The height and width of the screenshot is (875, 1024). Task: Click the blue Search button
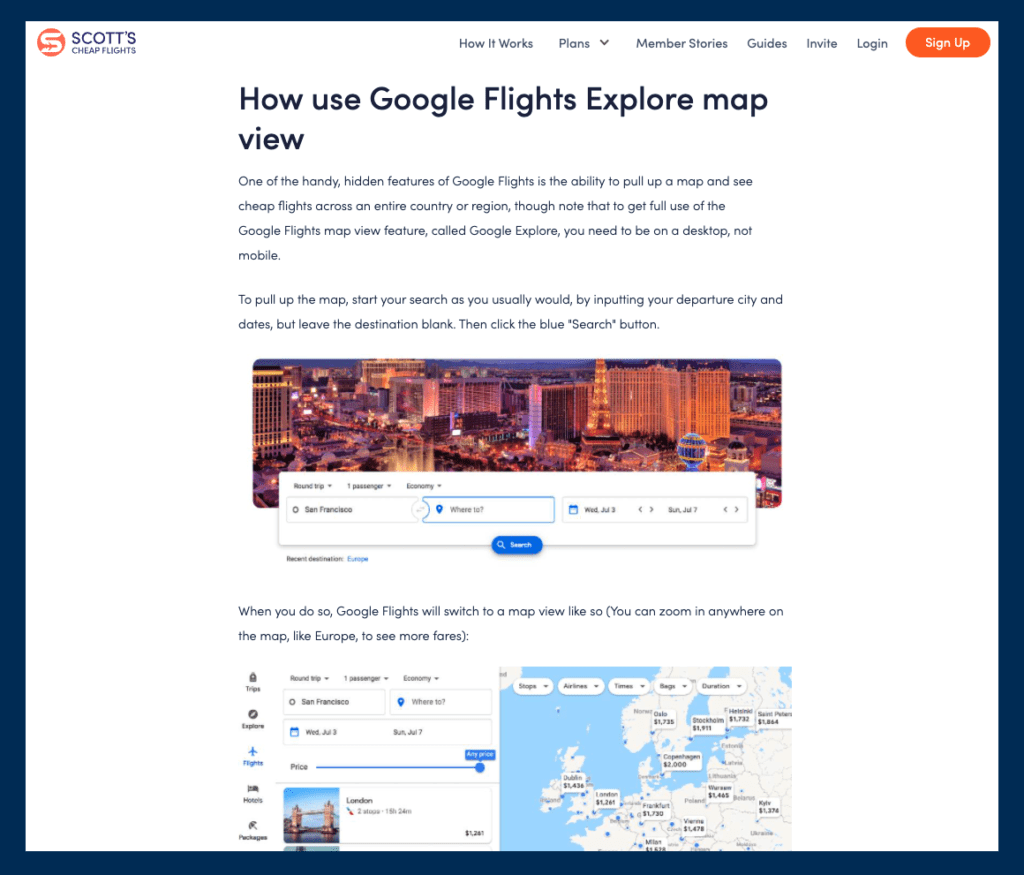517,545
